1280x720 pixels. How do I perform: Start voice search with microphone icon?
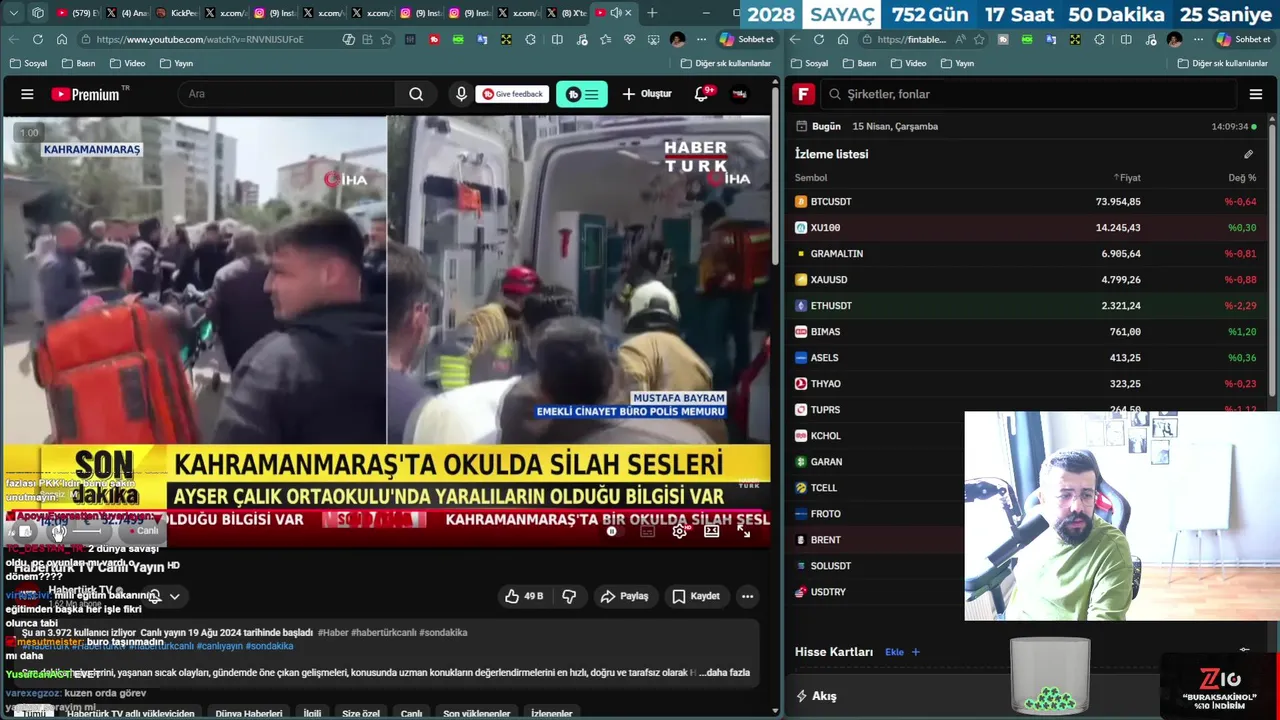pos(461,94)
